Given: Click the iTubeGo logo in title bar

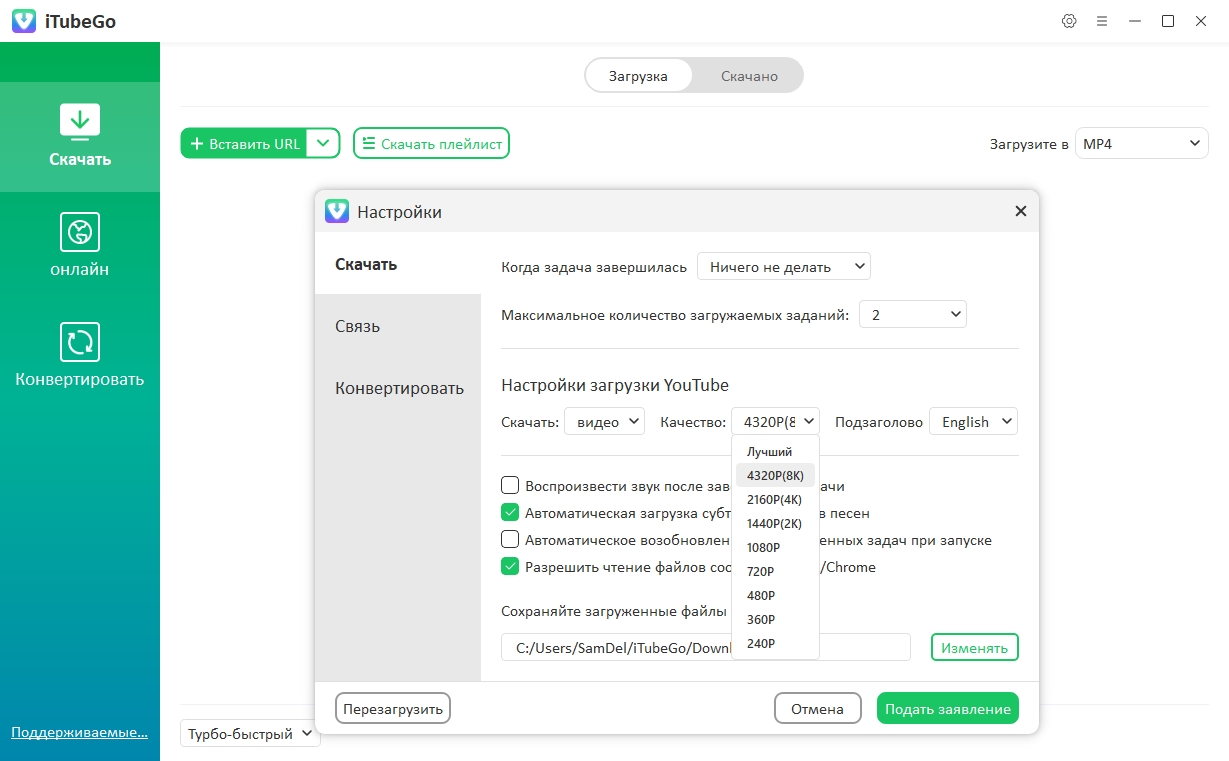Looking at the screenshot, I should point(24,21).
